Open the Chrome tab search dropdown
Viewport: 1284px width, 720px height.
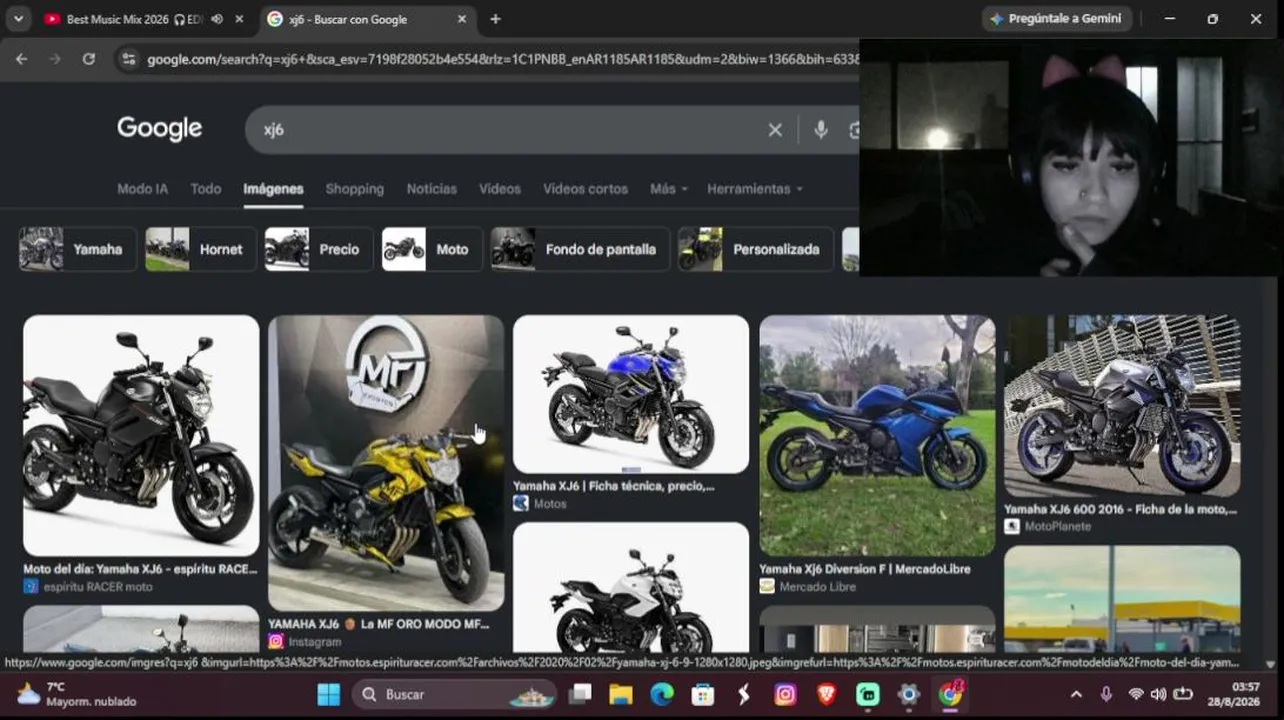coord(18,19)
